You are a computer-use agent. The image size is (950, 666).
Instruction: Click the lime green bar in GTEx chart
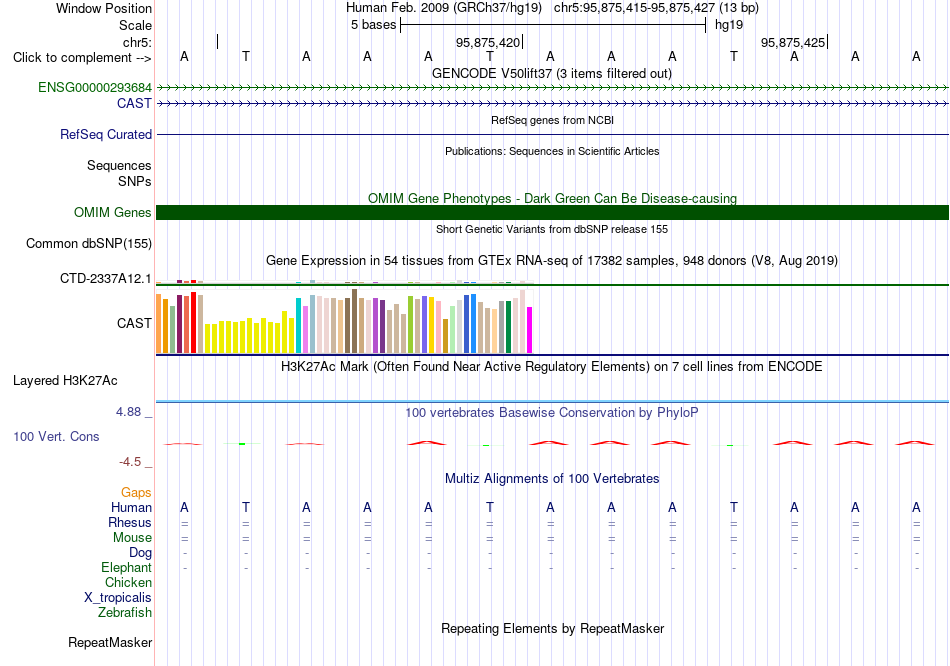click(411, 324)
